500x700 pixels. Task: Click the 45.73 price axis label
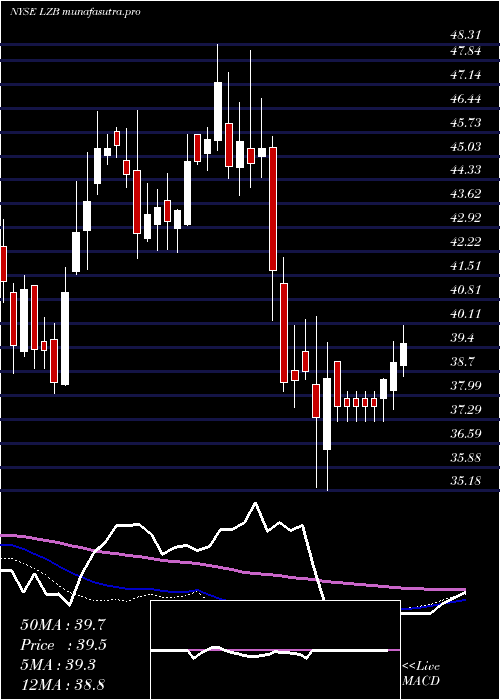pyautogui.click(x=466, y=123)
